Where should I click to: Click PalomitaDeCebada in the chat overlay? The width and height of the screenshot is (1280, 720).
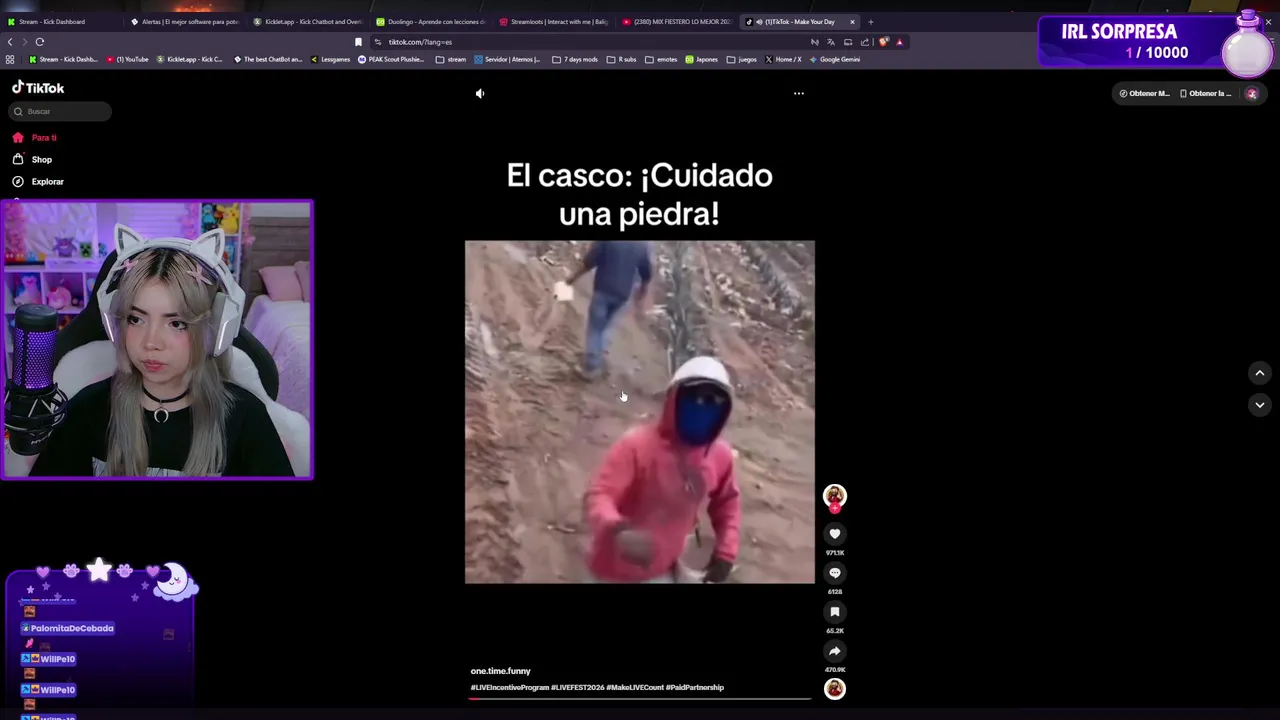coord(72,628)
